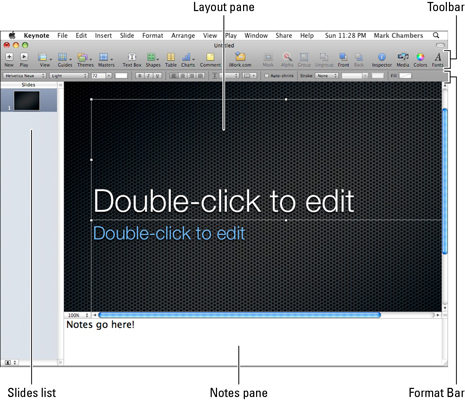This screenshot has height=400, width=465.
Task: Open the Share menu
Action: (284, 35)
